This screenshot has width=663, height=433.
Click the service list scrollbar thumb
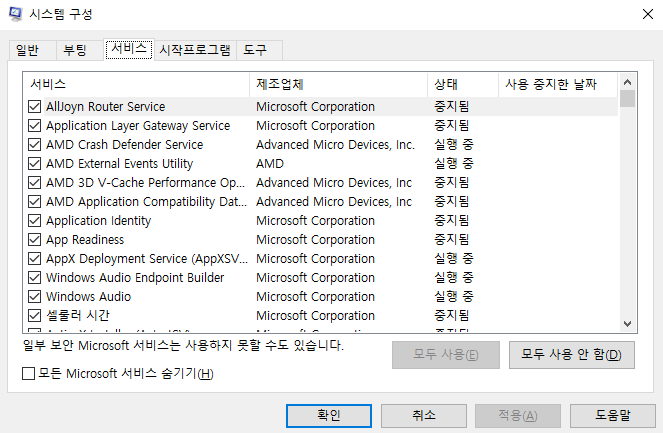coord(627,99)
